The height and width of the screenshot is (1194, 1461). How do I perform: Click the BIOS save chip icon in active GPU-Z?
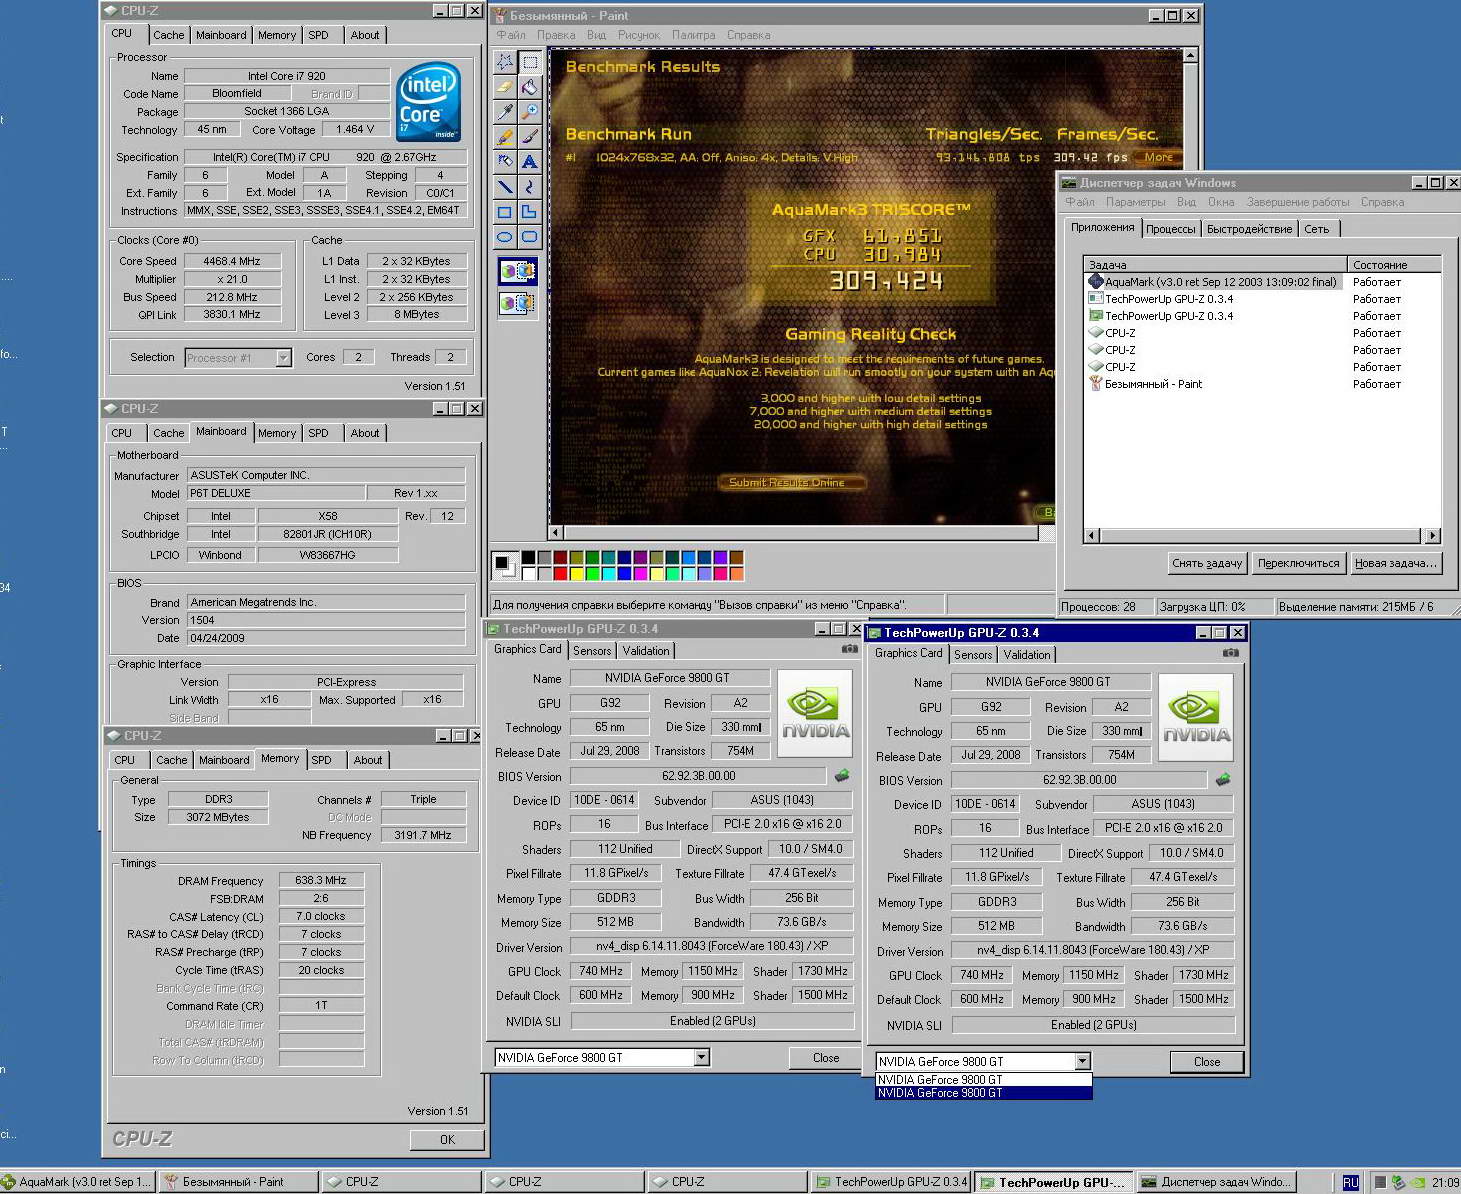[x=1223, y=779]
